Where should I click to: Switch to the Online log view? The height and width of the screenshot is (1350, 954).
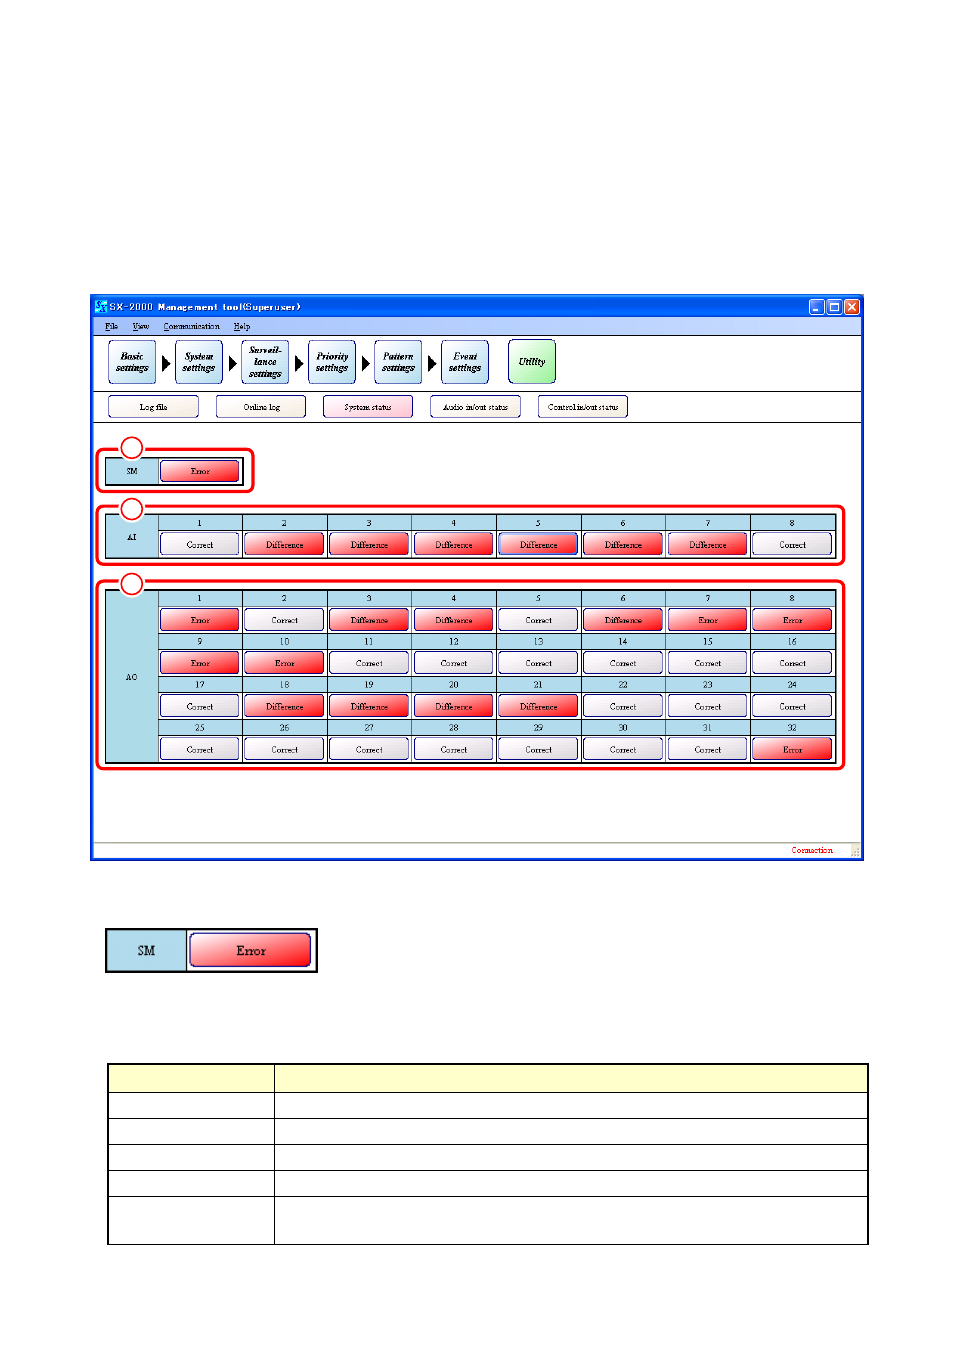click(261, 407)
